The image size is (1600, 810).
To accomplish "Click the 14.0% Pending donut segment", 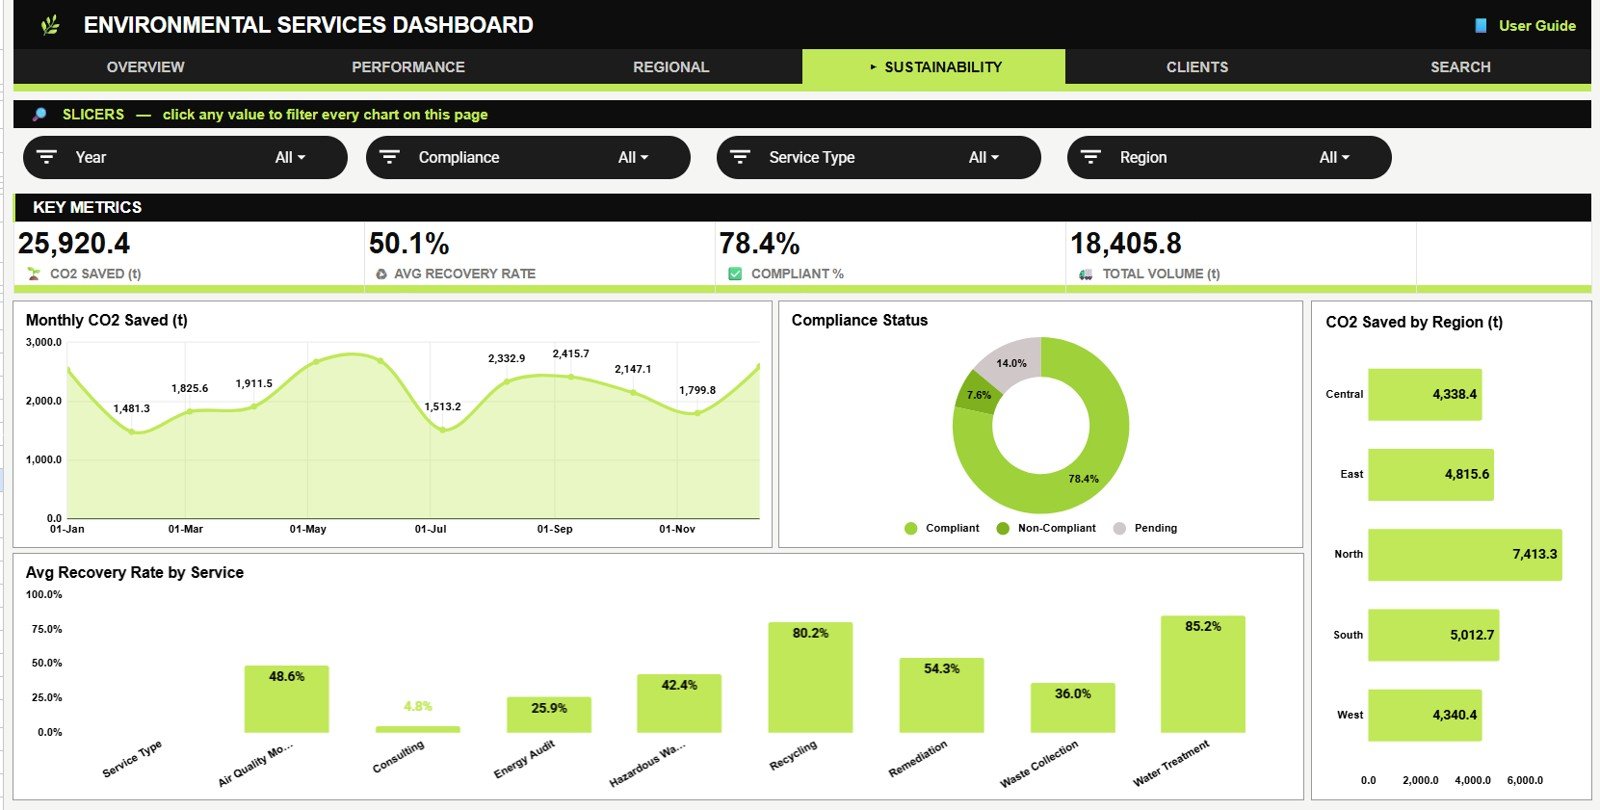I will click(1011, 362).
